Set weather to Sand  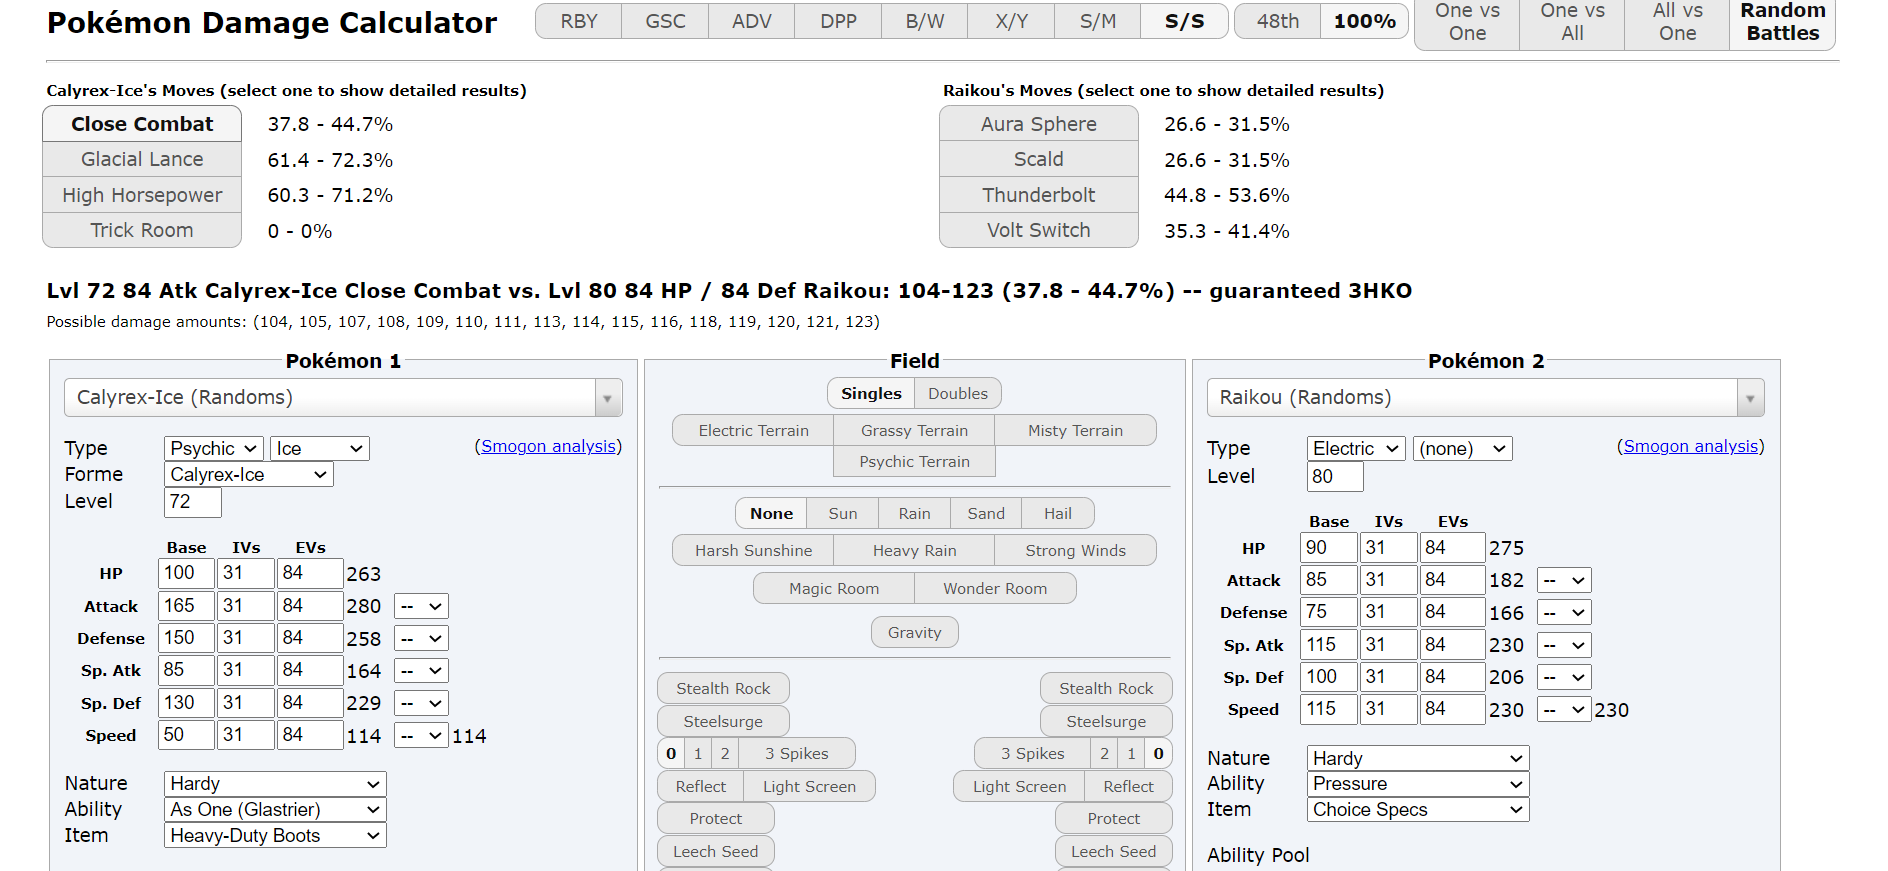[x=986, y=513]
